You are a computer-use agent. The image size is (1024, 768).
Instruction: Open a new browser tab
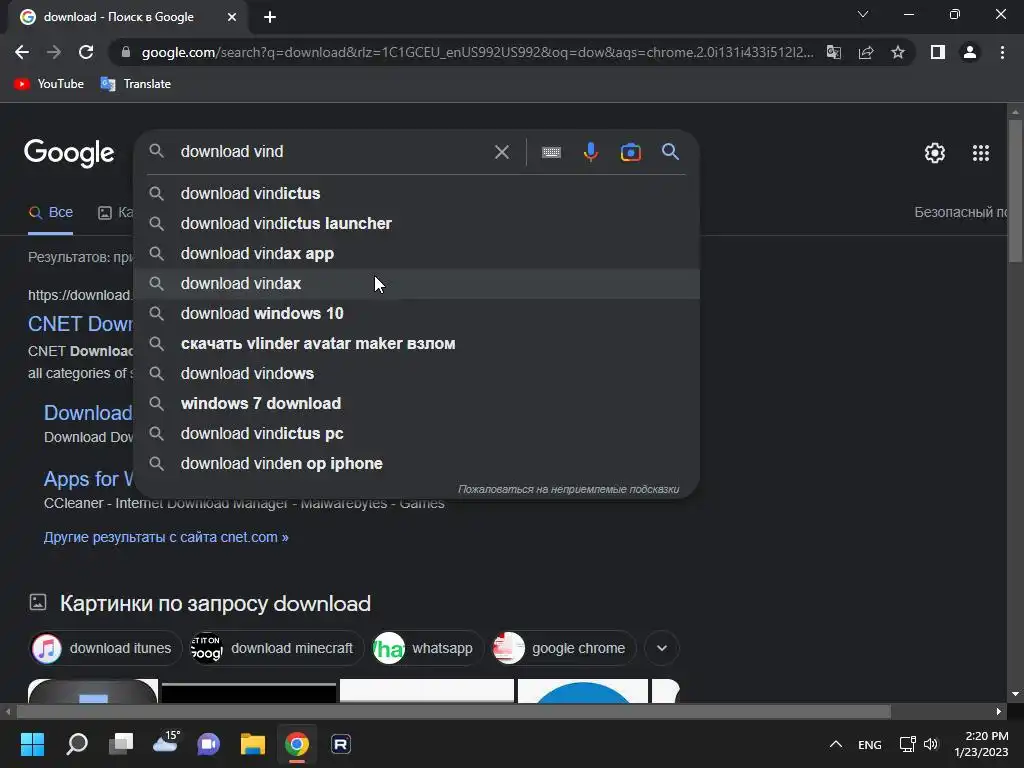click(x=270, y=18)
